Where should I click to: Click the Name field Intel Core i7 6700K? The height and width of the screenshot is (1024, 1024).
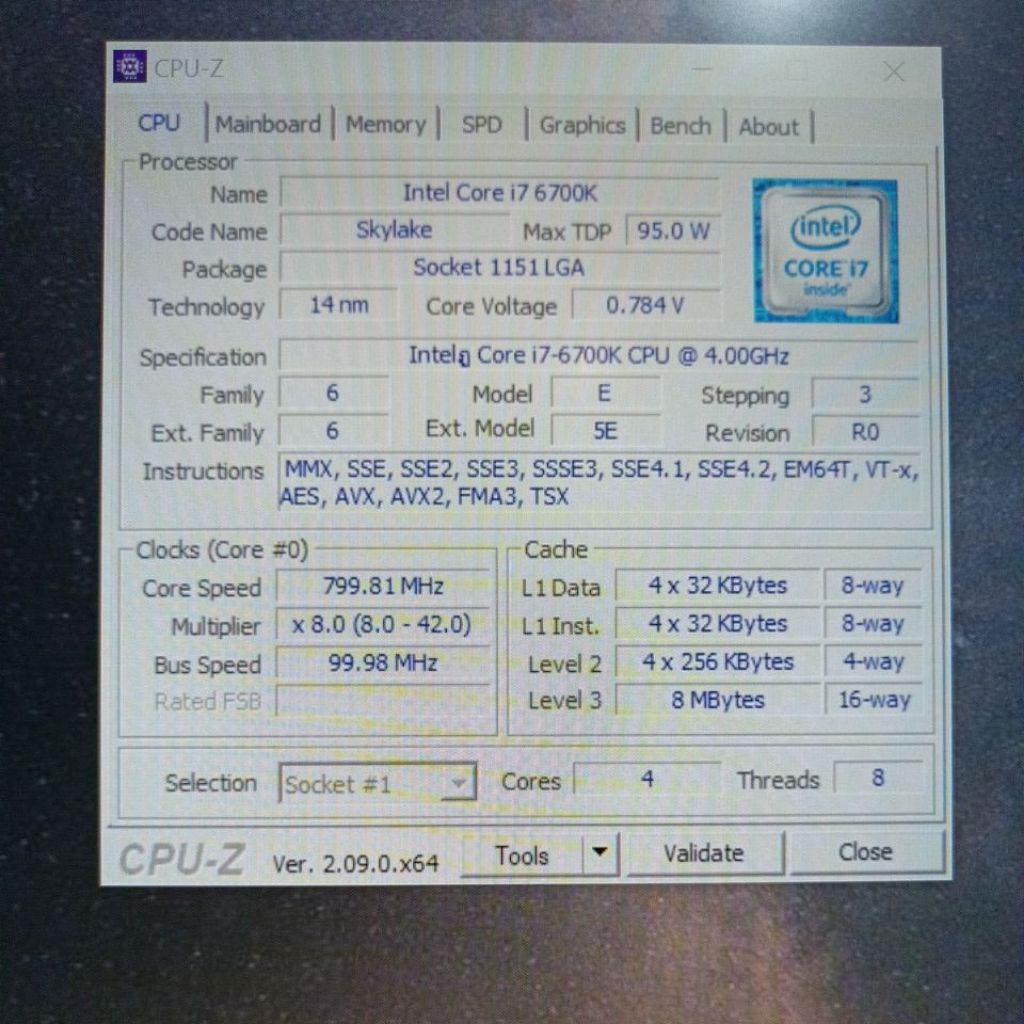coord(500,193)
